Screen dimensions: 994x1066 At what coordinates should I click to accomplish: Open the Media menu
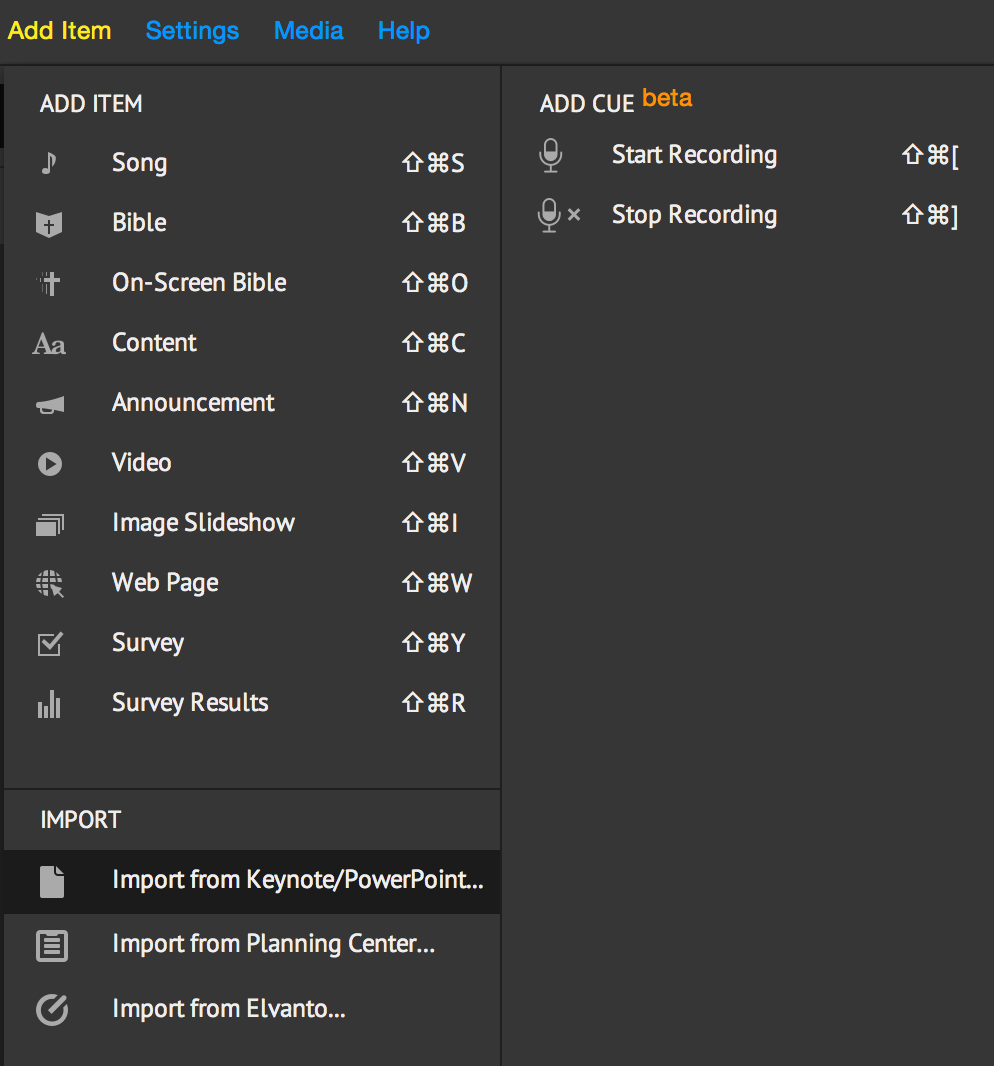pos(309,31)
